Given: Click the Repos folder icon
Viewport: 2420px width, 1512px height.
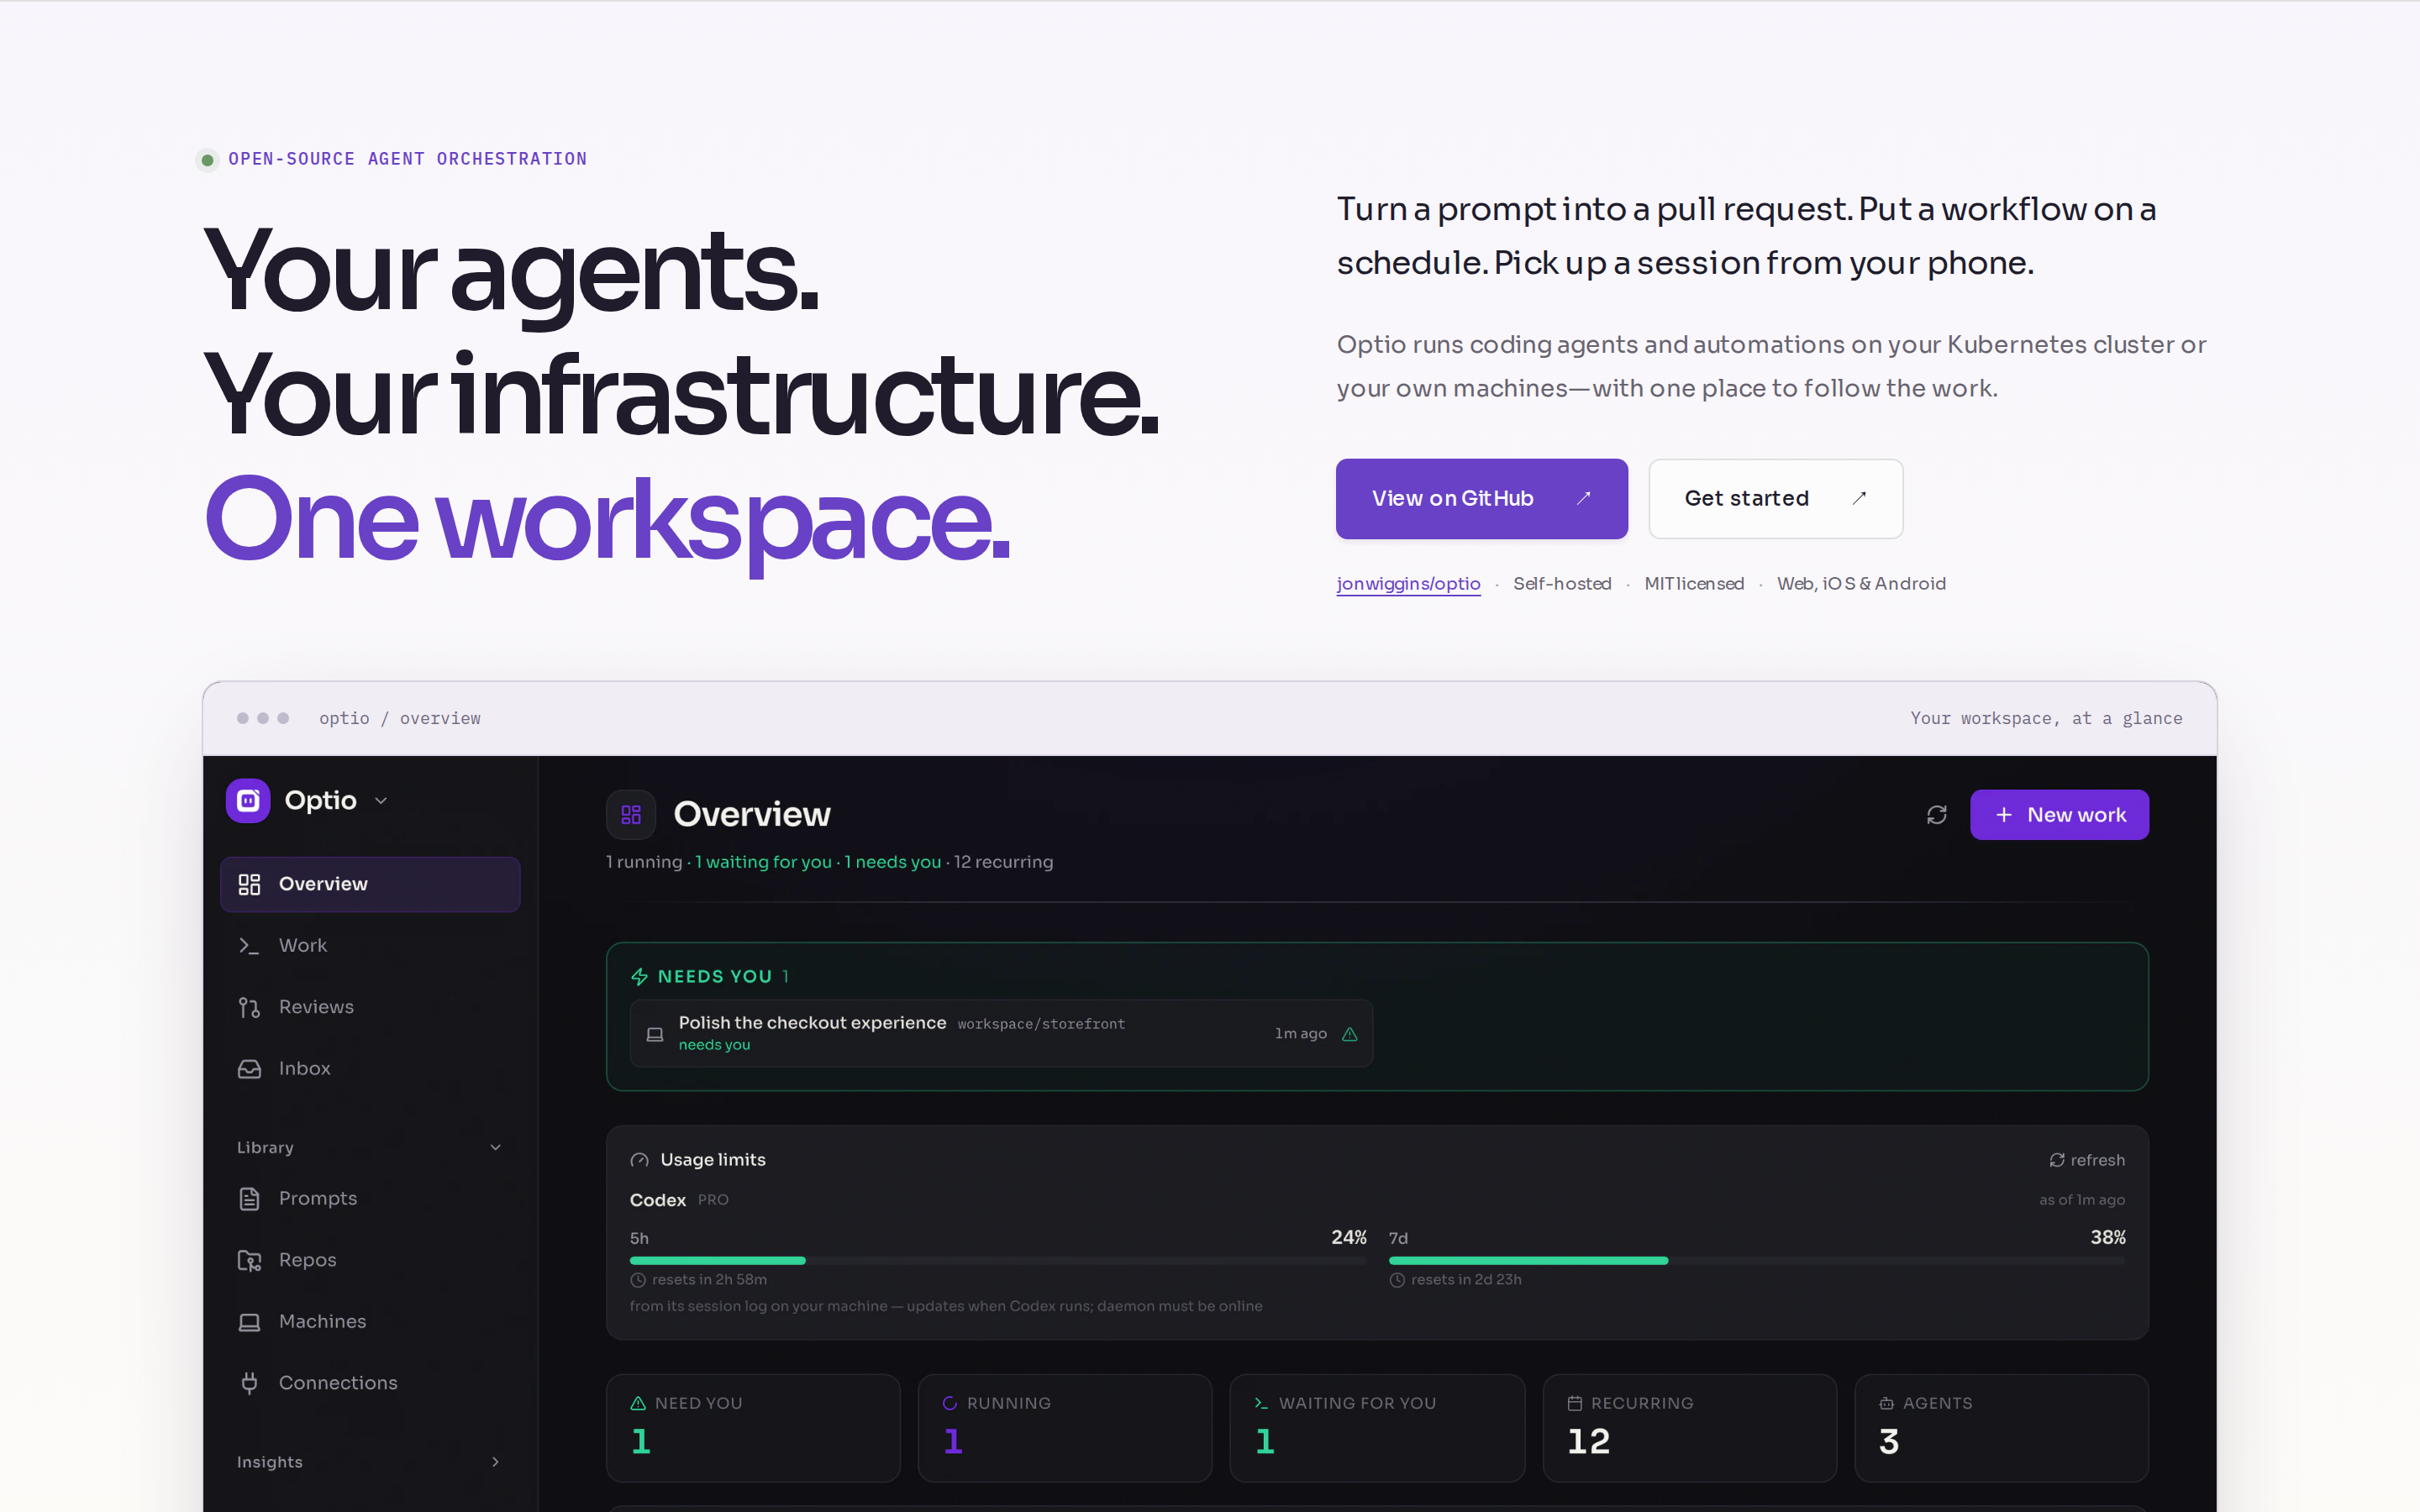Looking at the screenshot, I should point(249,1260).
